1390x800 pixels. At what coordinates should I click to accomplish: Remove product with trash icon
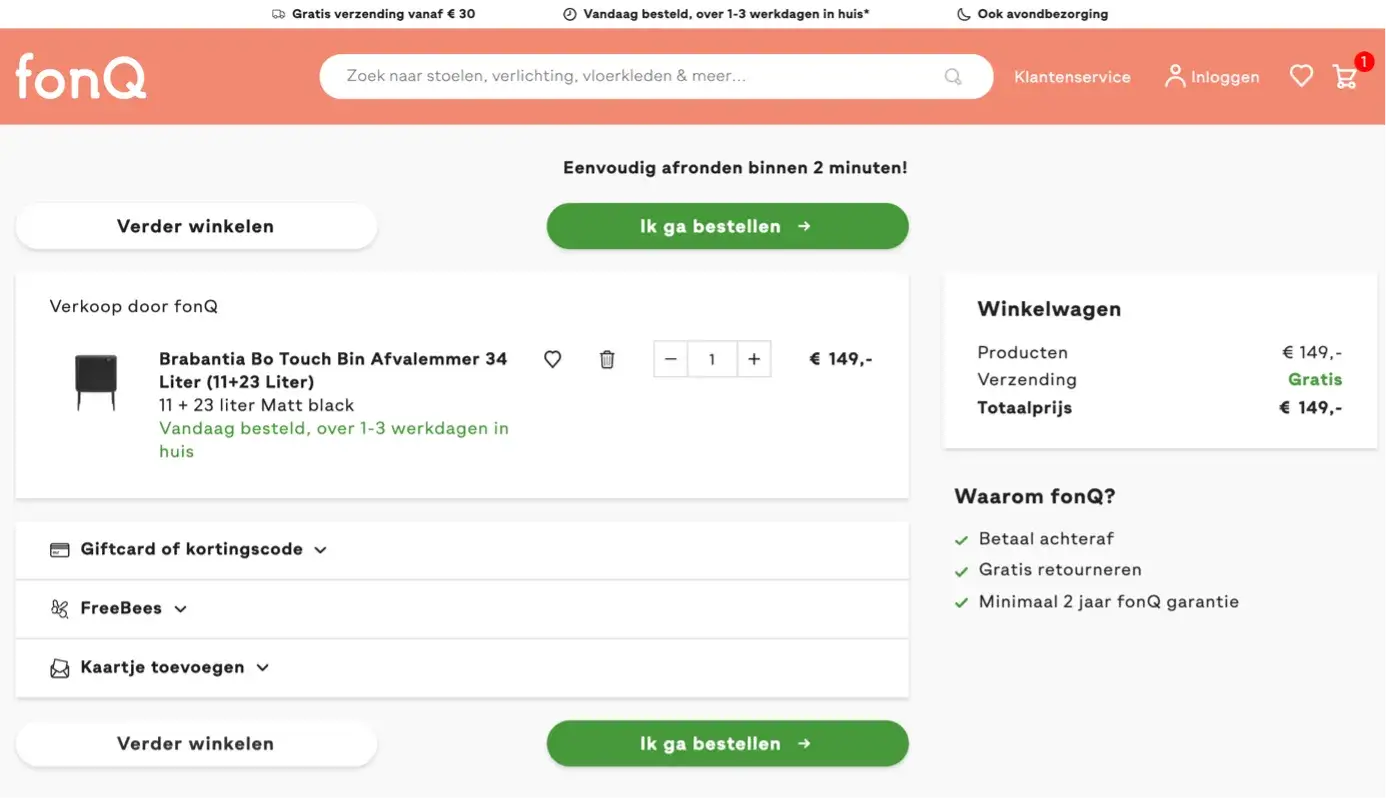pyautogui.click(x=607, y=359)
